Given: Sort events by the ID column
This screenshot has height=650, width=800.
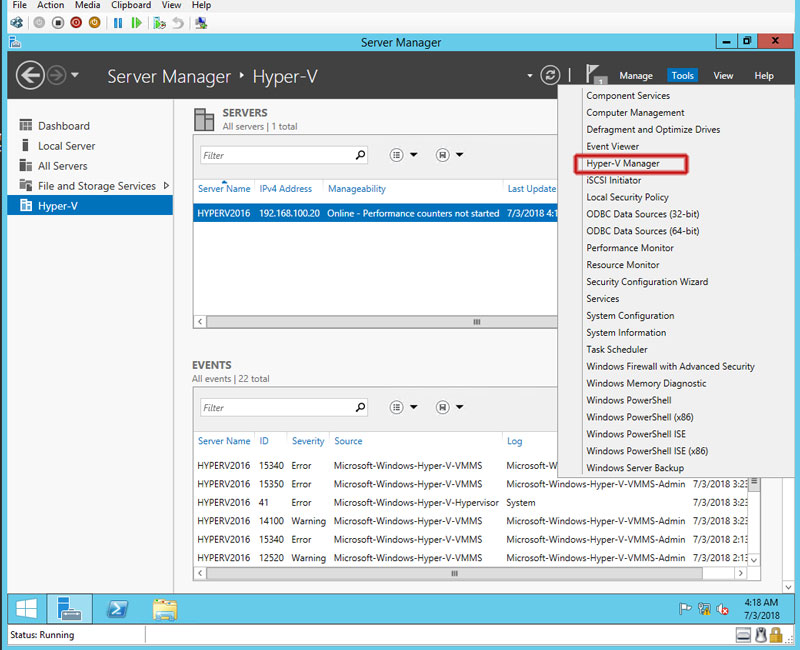Looking at the screenshot, I should tap(264, 441).
